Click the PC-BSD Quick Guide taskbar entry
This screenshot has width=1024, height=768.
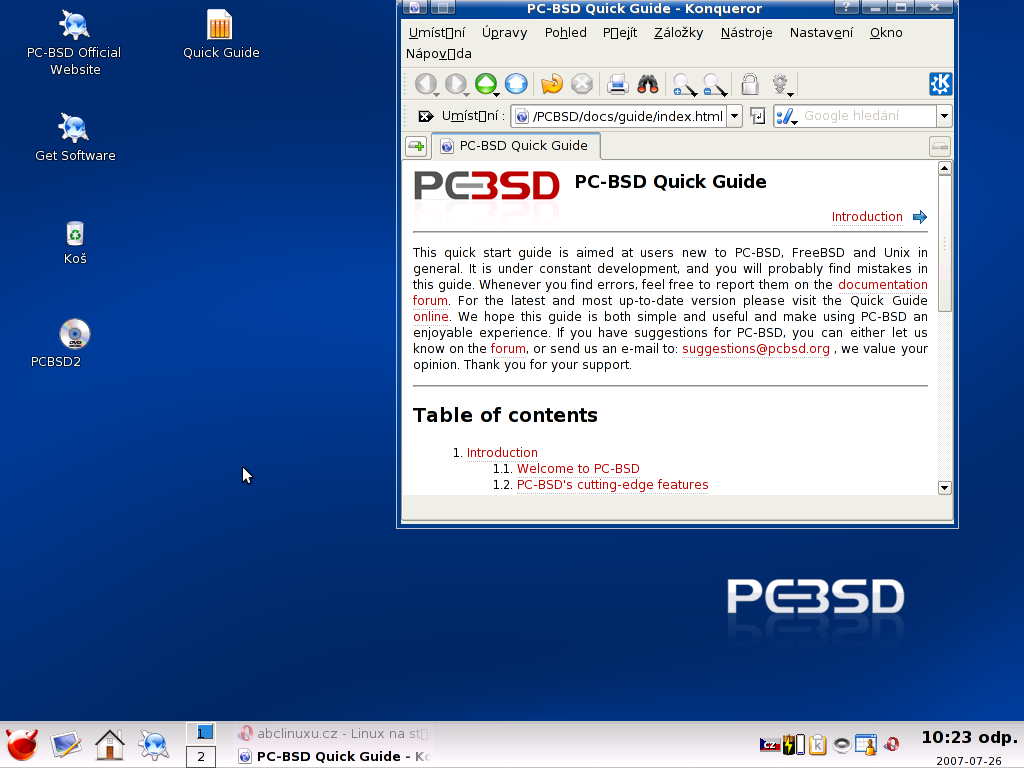(x=333, y=756)
